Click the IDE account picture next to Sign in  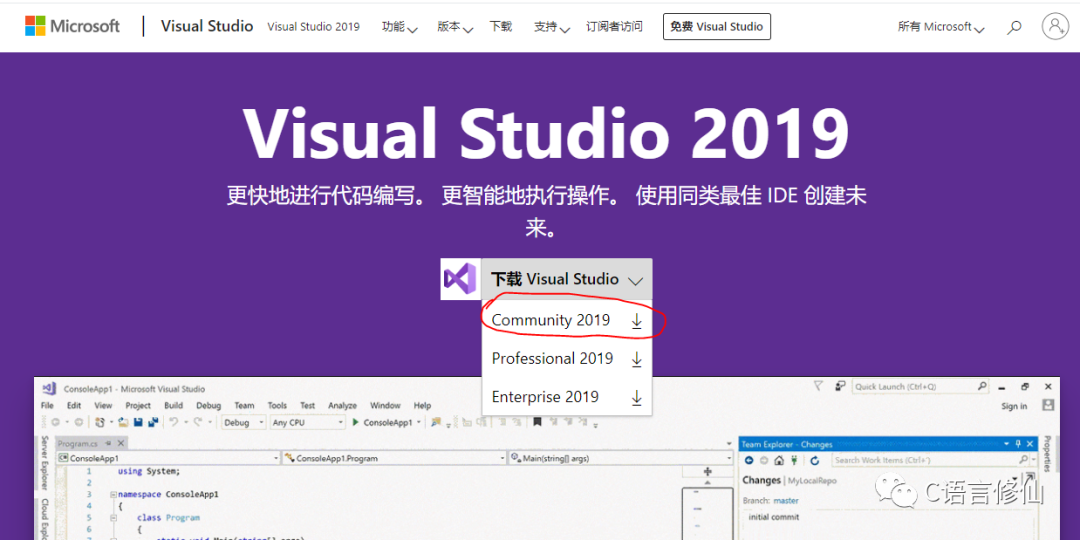1048,405
